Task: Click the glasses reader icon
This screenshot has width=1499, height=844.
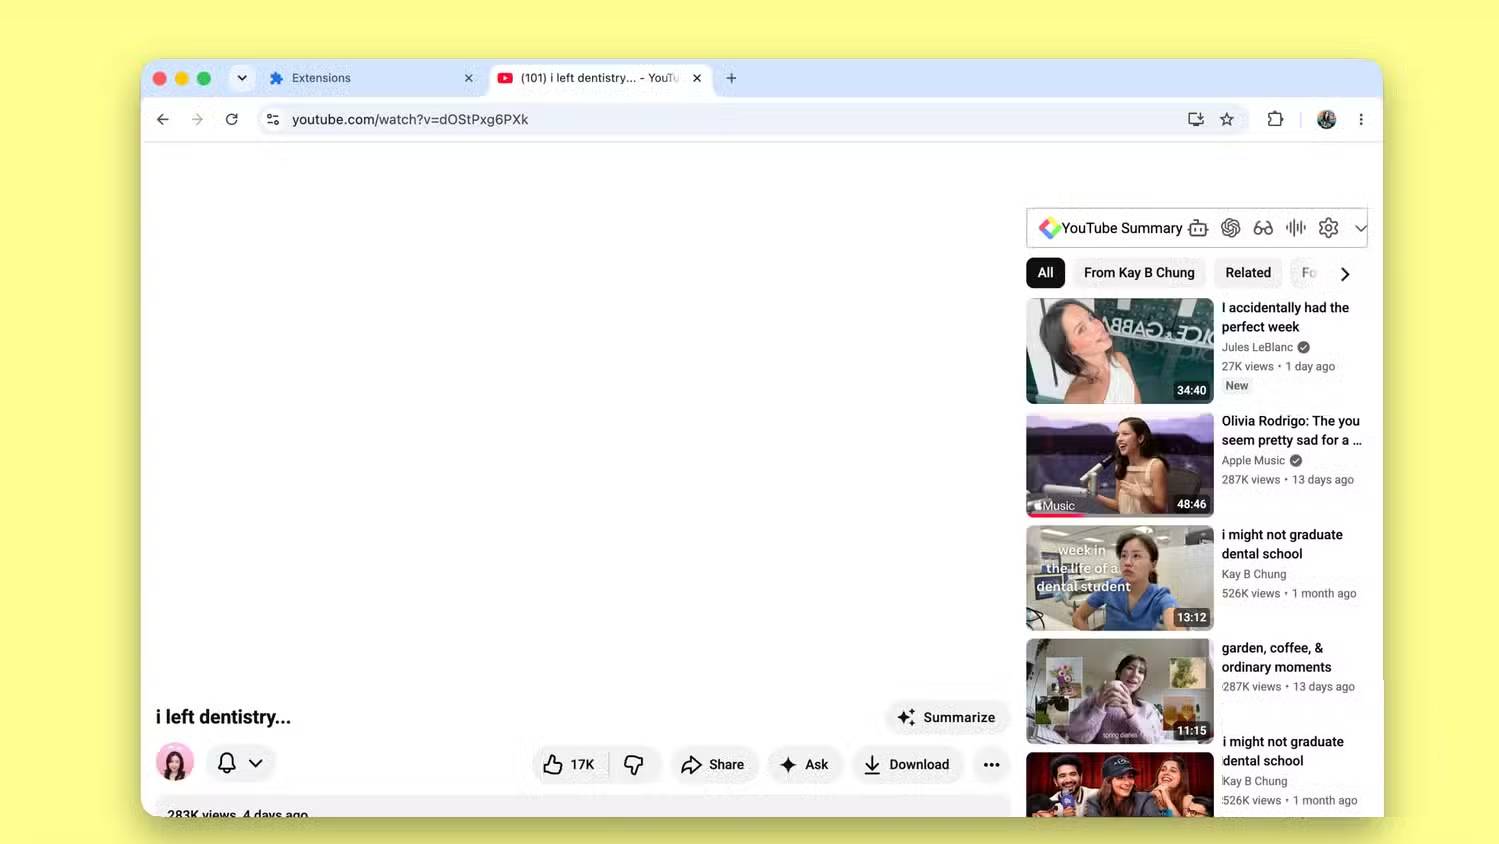Action: pos(1263,228)
